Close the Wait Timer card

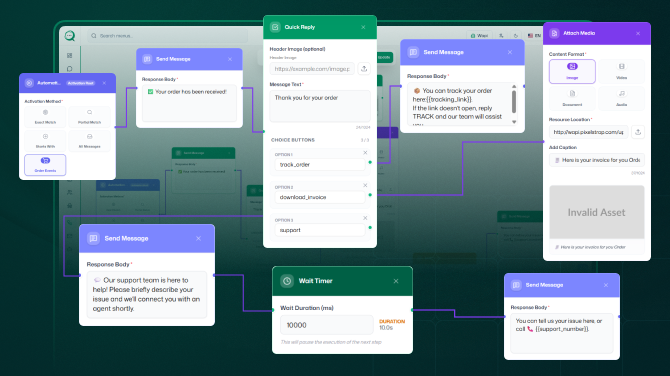coord(396,281)
